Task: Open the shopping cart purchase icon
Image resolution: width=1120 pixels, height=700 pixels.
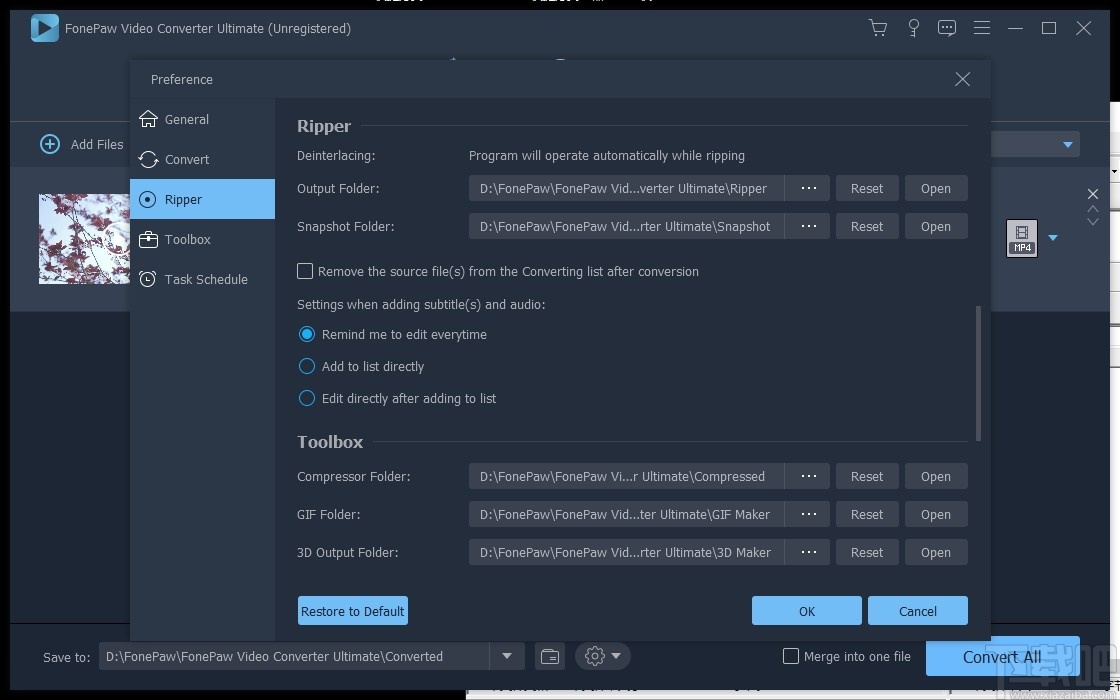Action: click(x=878, y=28)
